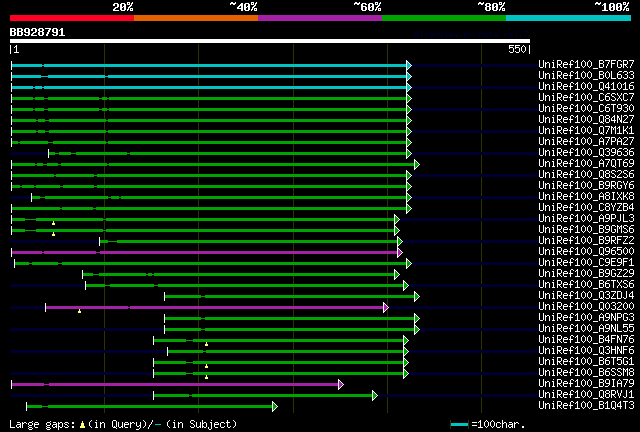Select the UniRef100_A7QT69 label

[586, 163]
